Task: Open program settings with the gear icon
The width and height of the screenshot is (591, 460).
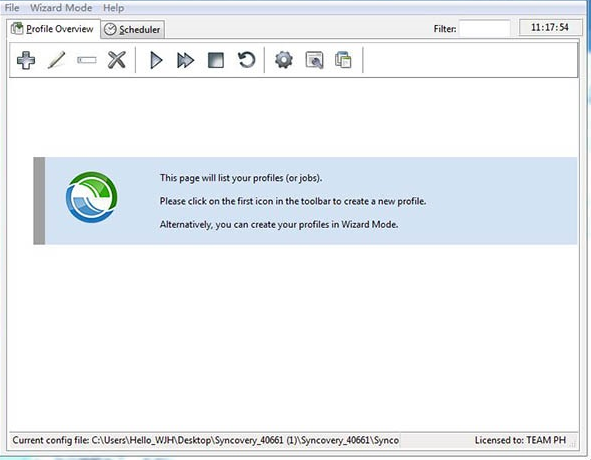Action: [284, 60]
